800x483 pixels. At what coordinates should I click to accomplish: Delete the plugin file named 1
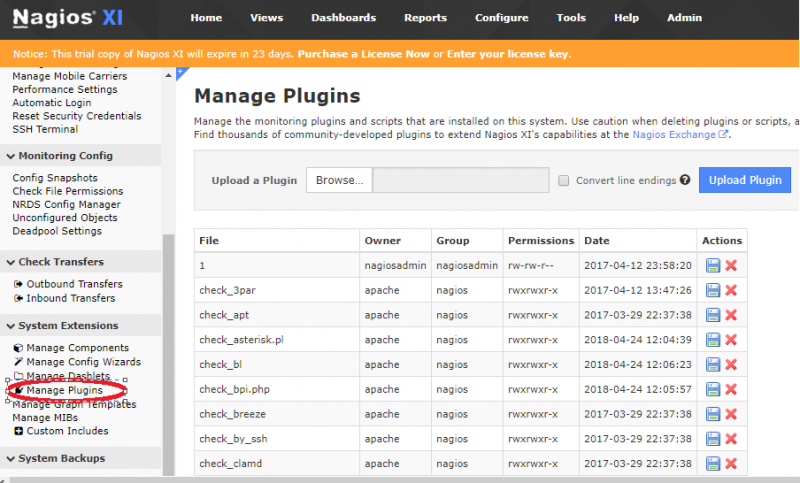point(731,266)
